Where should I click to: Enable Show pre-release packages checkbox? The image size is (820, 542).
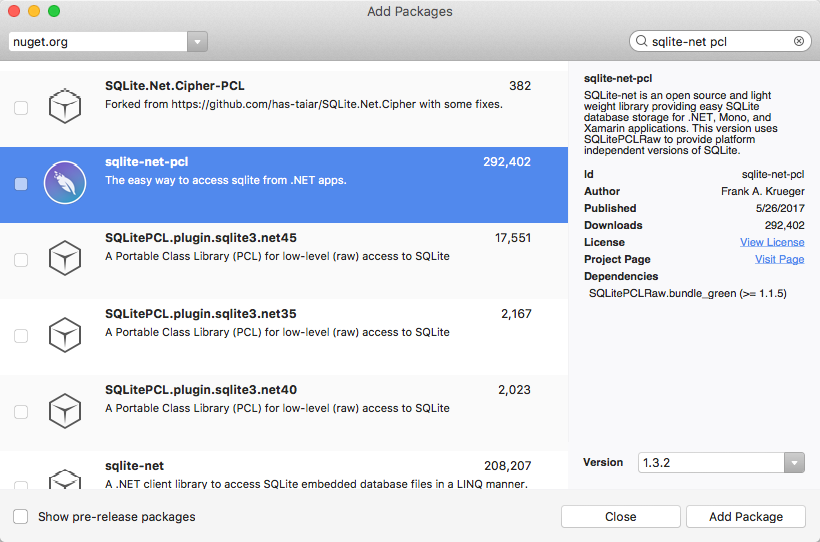[x=21, y=516]
